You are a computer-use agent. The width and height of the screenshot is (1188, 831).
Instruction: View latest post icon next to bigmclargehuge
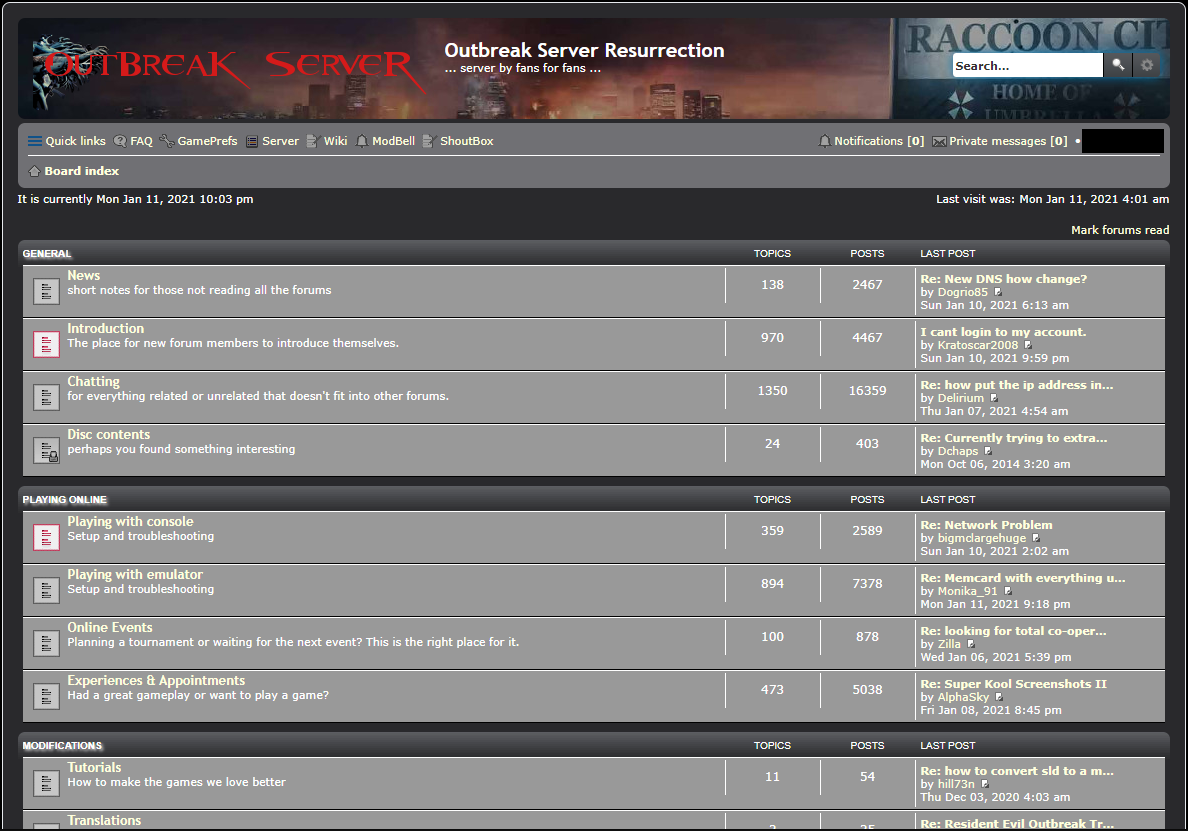click(x=1036, y=539)
